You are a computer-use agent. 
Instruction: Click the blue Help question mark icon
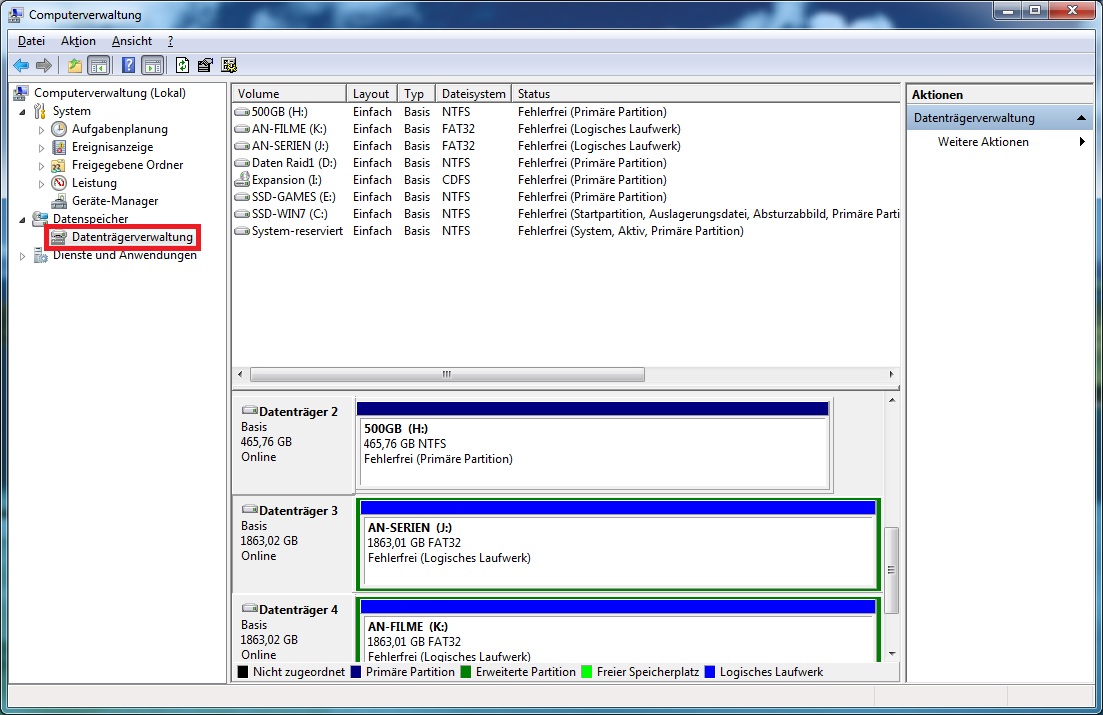(128, 65)
